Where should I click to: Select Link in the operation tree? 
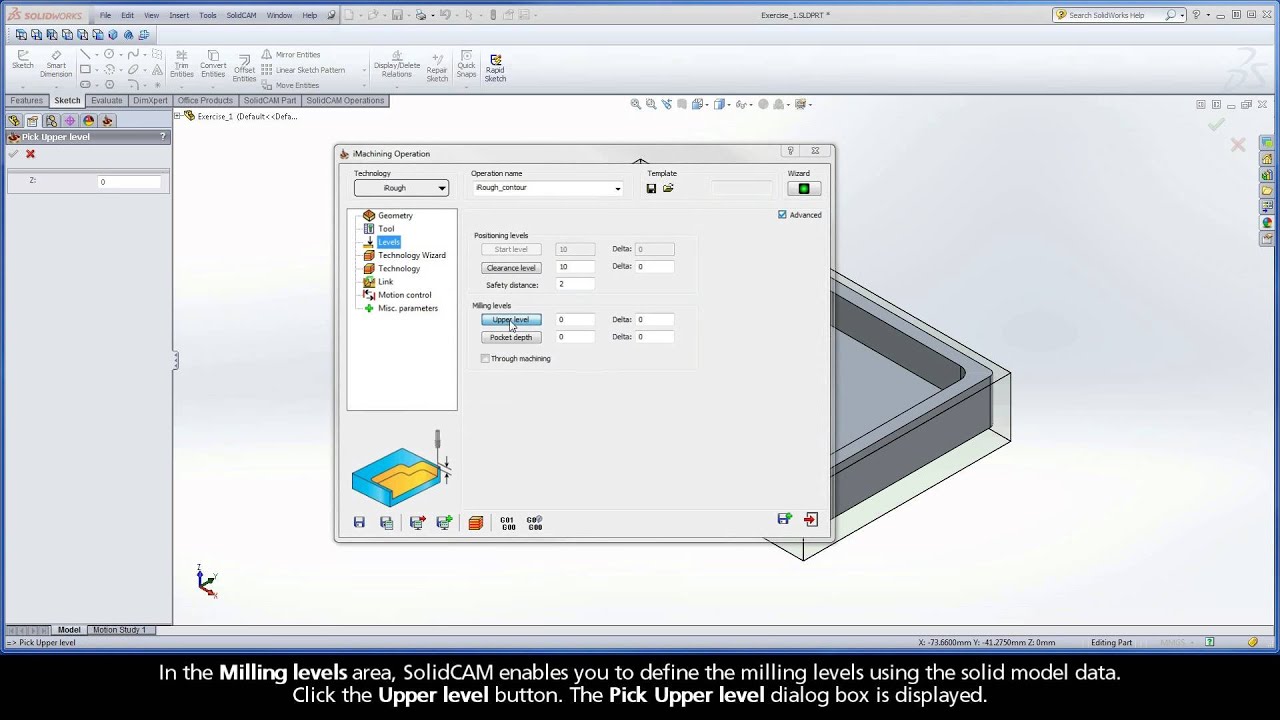(385, 282)
